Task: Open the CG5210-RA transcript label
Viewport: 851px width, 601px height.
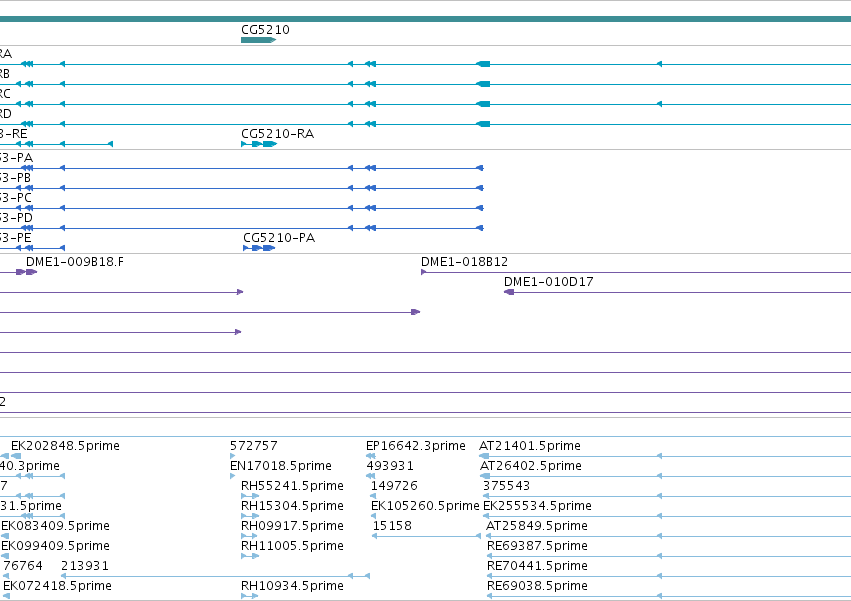Action: pos(277,134)
